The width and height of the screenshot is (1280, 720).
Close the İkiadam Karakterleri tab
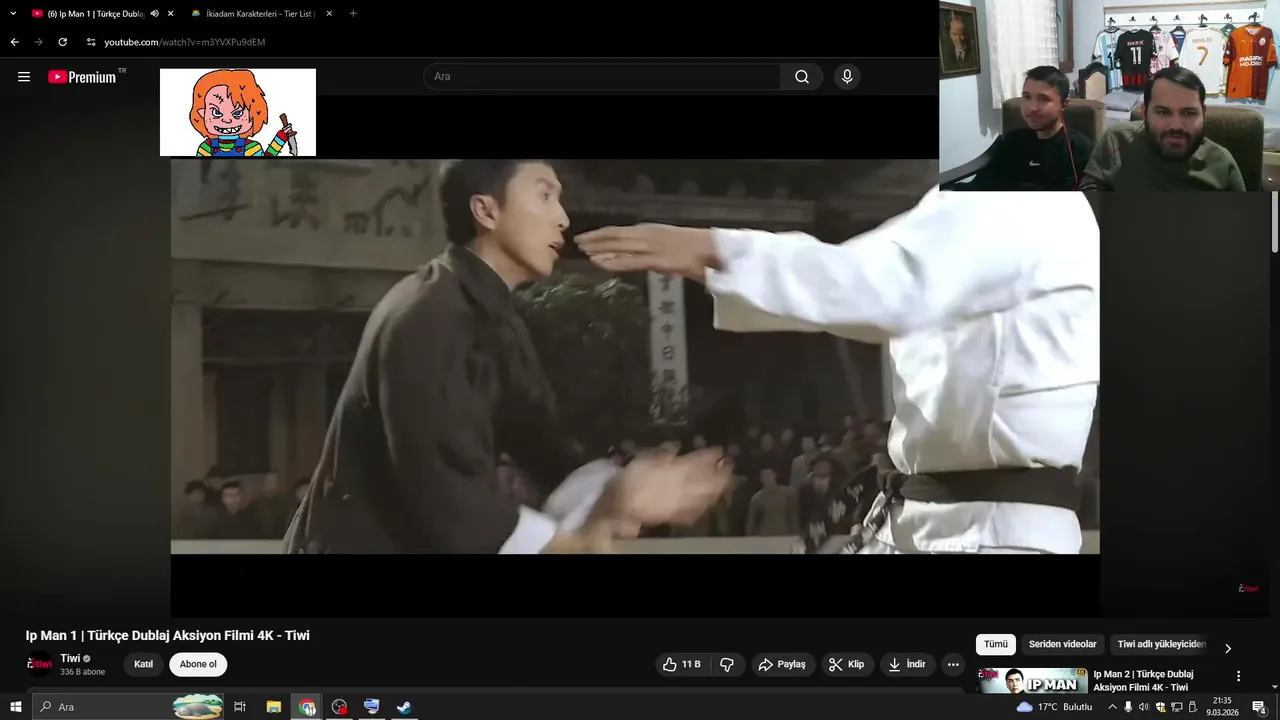[x=329, y=14]
